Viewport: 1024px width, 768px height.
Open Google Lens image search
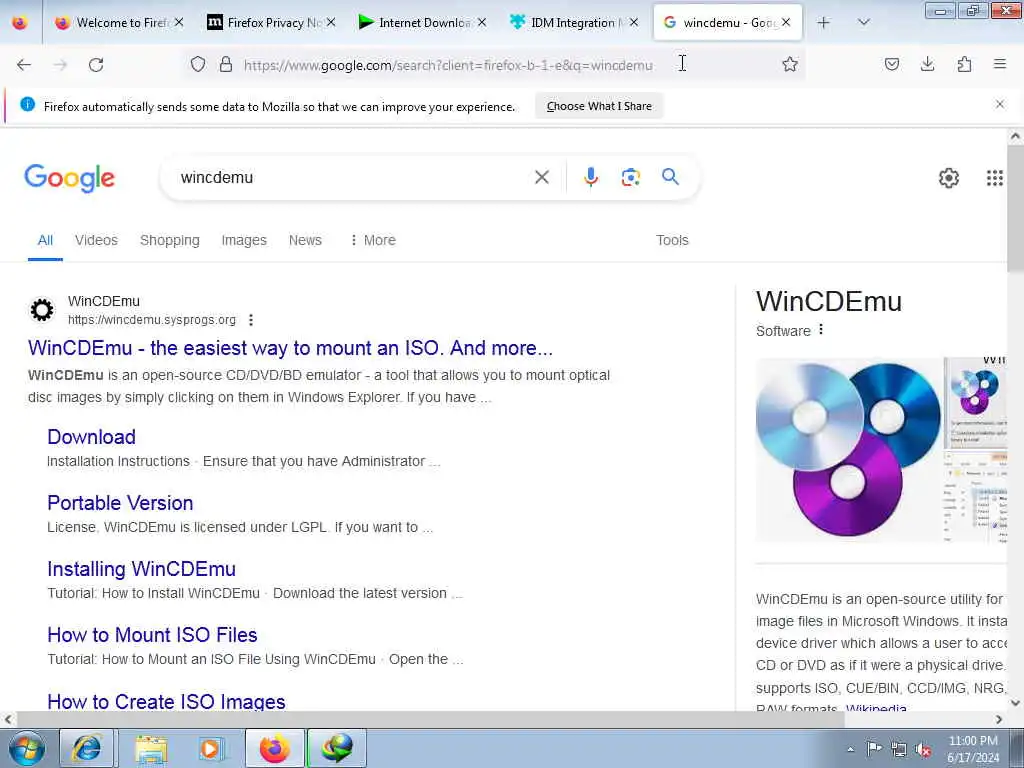coord(630,177)
